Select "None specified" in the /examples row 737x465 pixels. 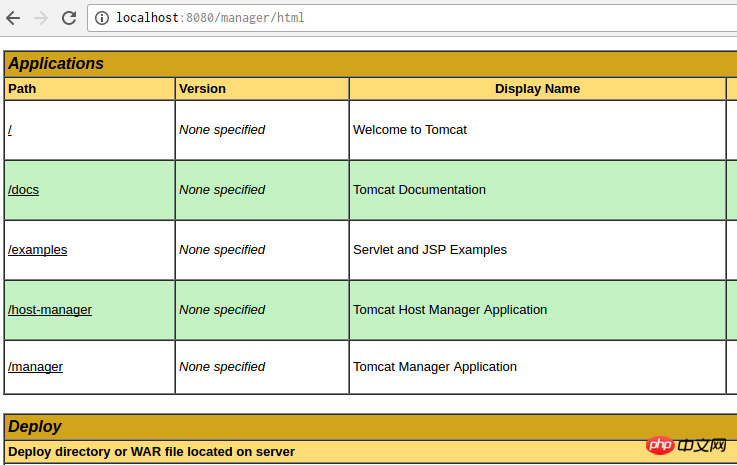pos(222,250)
